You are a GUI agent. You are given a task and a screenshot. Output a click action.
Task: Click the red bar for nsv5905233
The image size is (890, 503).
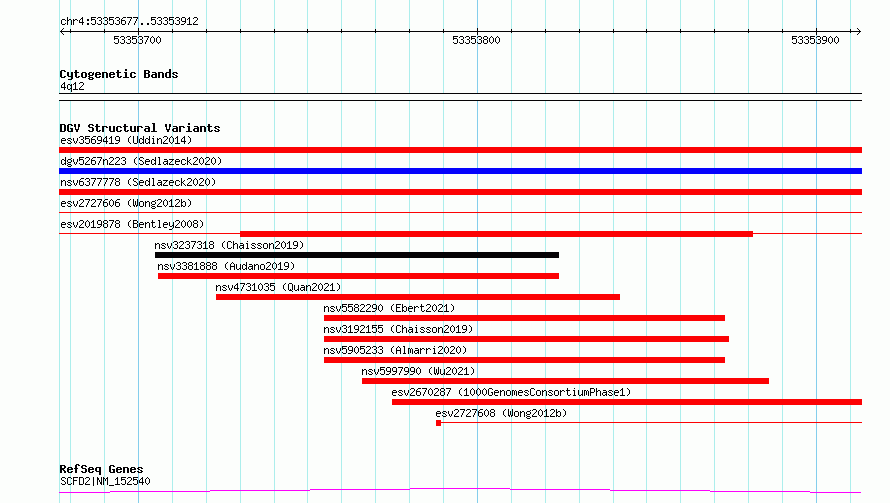click(524, 360)
